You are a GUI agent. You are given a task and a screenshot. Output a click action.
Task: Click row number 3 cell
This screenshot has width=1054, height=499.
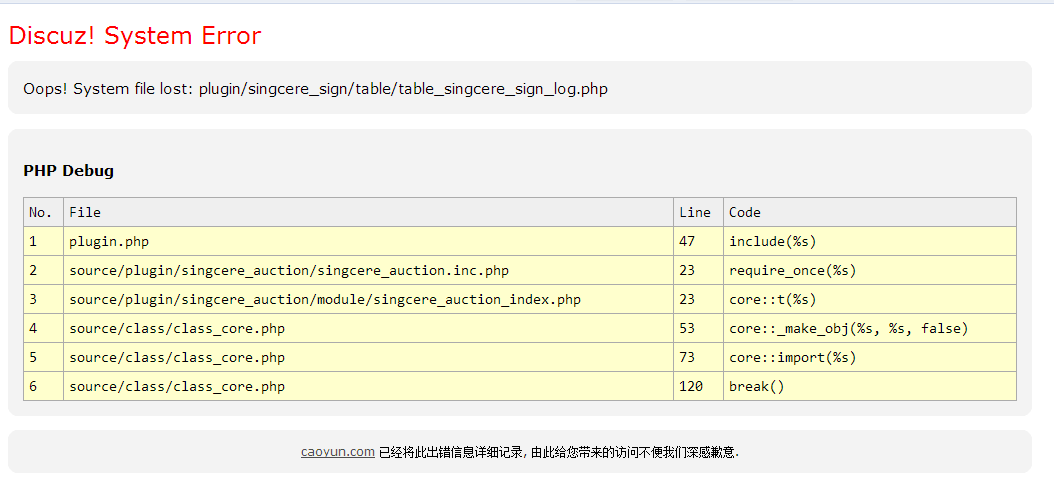coord(44,299)
